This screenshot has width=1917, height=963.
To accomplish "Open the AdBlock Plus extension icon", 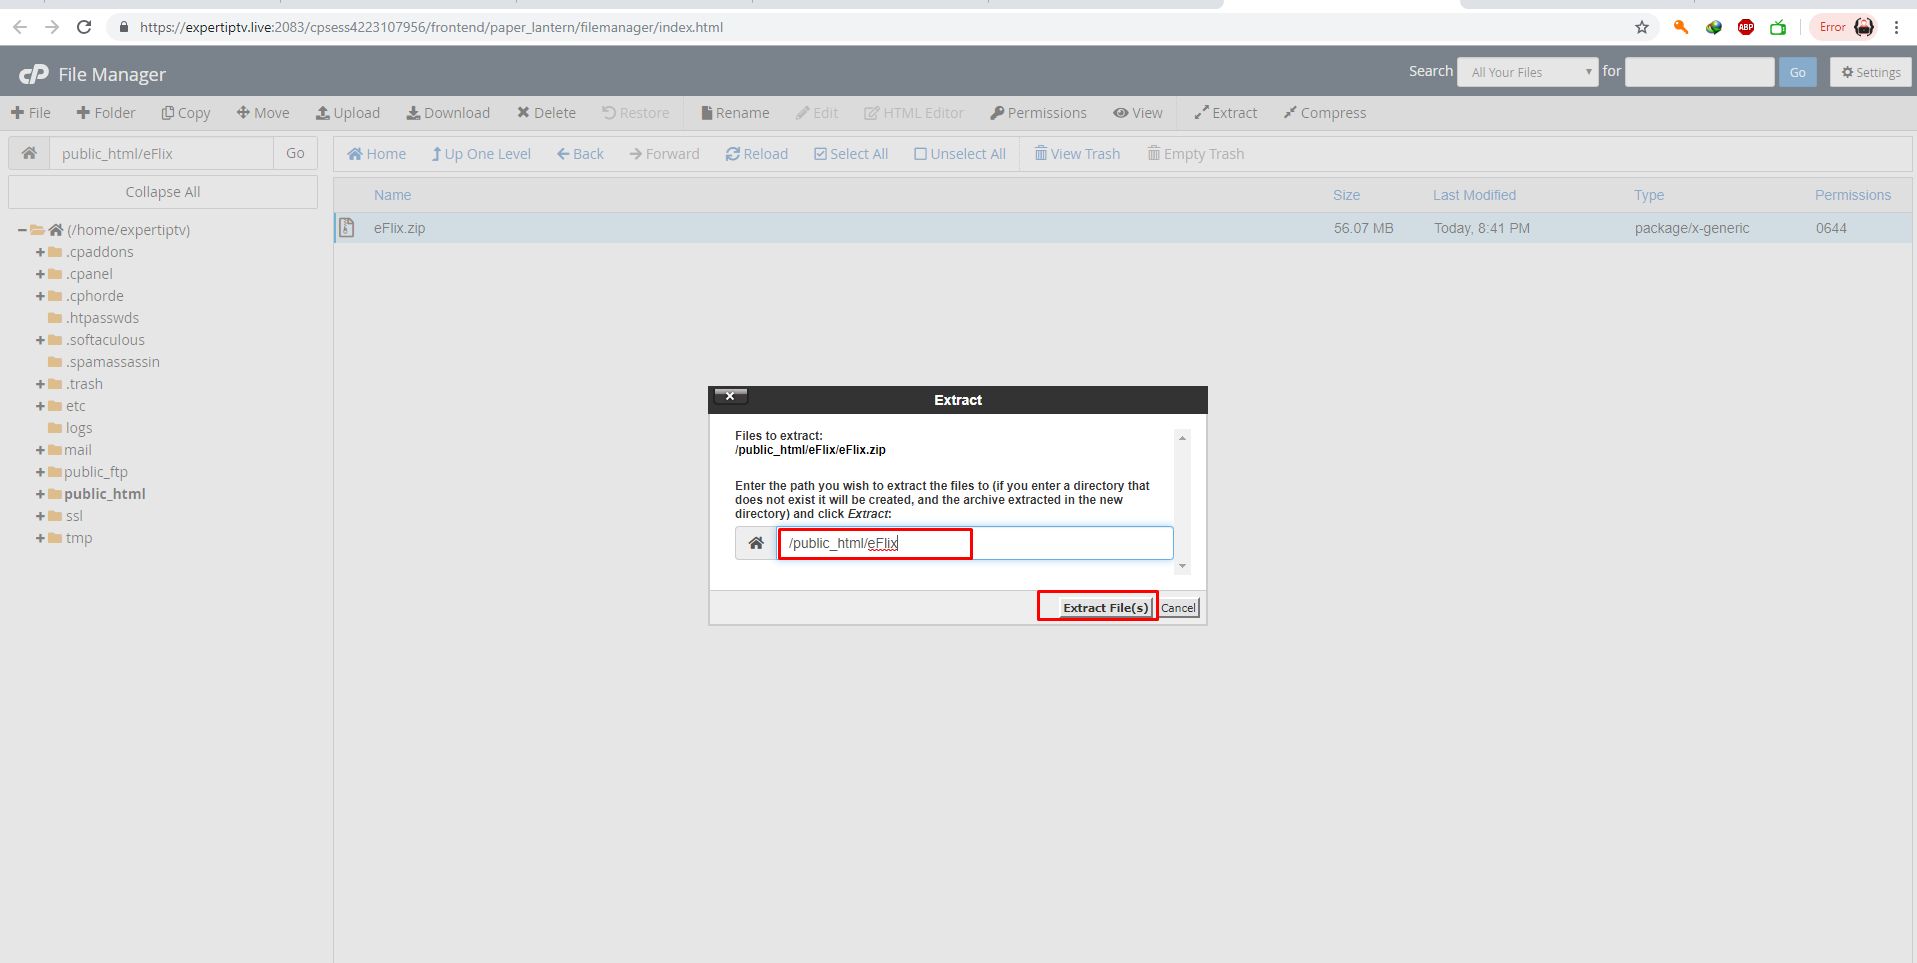I will (x=1746, y=27).
